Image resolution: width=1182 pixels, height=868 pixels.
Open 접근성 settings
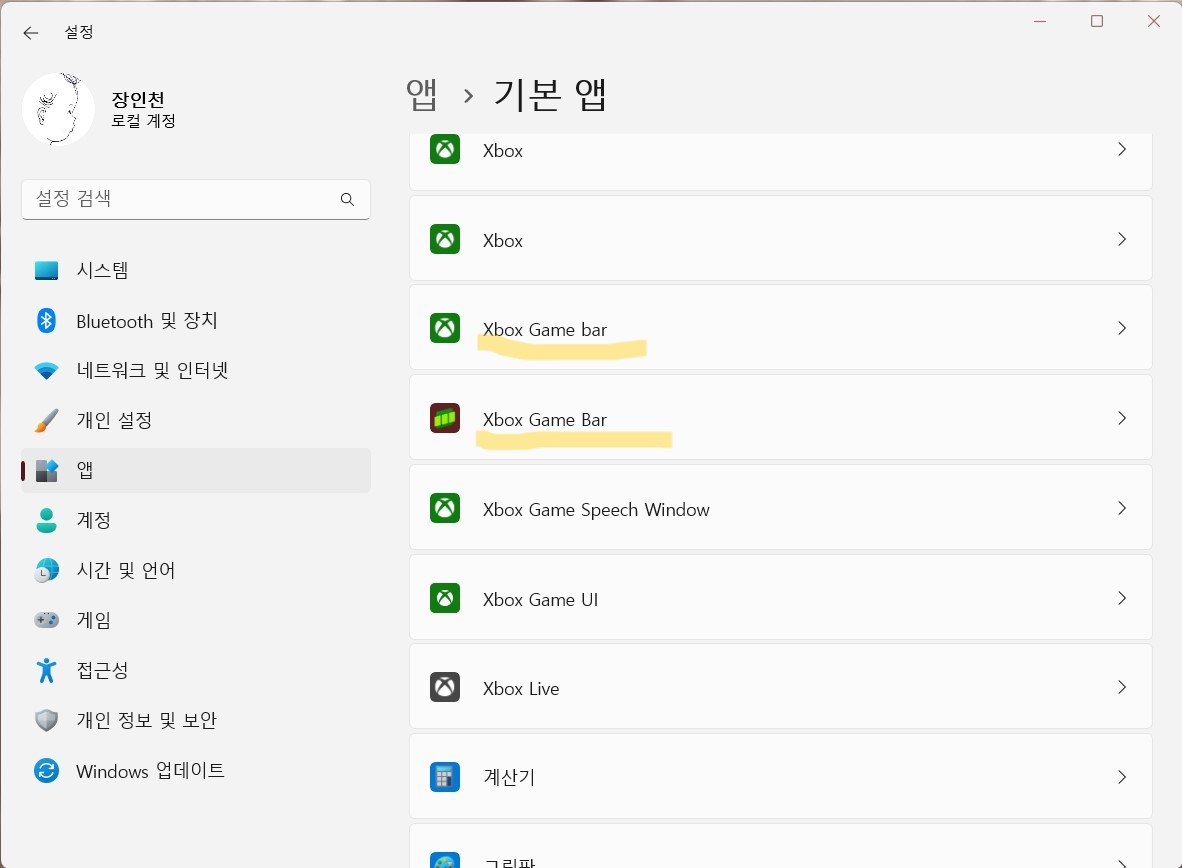(x=196, y=670)
